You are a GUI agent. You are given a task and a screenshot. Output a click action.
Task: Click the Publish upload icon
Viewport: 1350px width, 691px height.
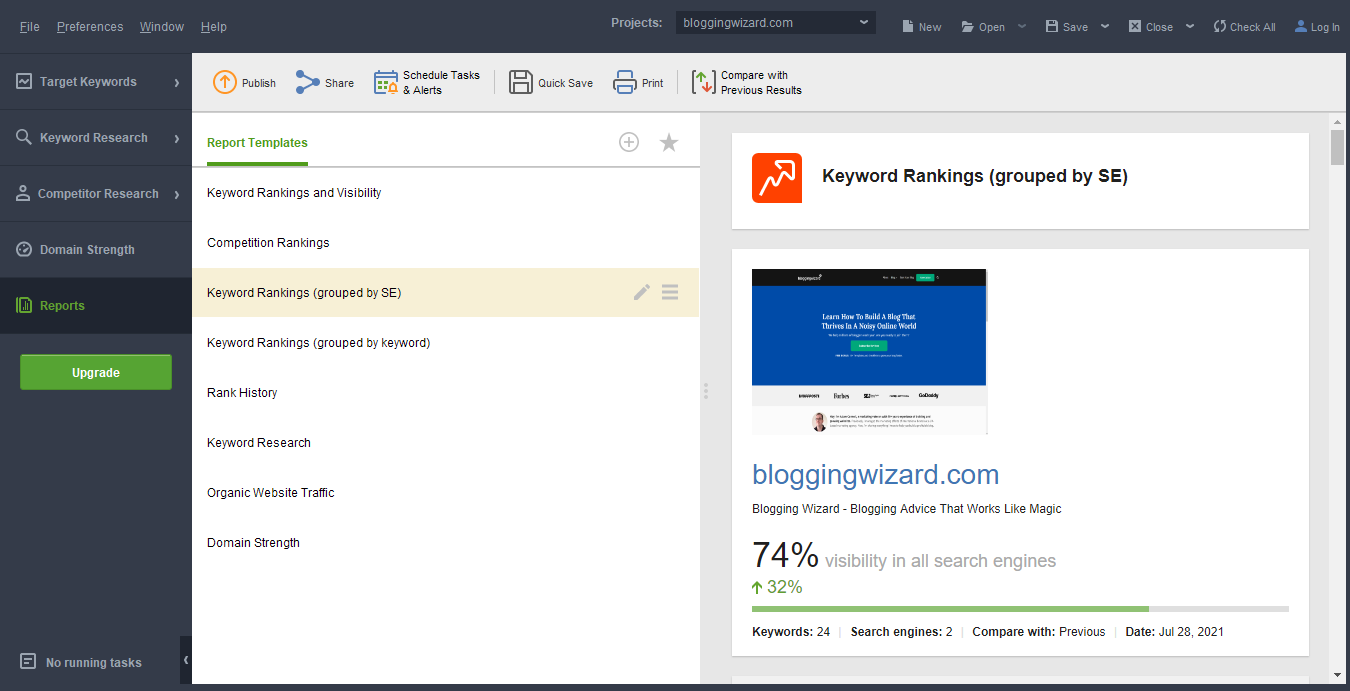pos(224,83)
